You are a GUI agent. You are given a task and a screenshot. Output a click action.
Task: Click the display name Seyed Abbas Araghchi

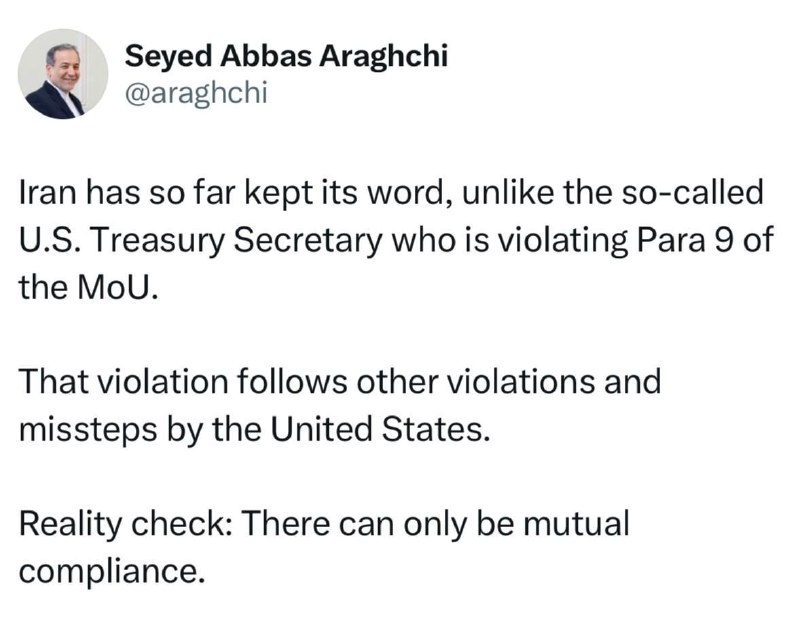pos(286,55)
